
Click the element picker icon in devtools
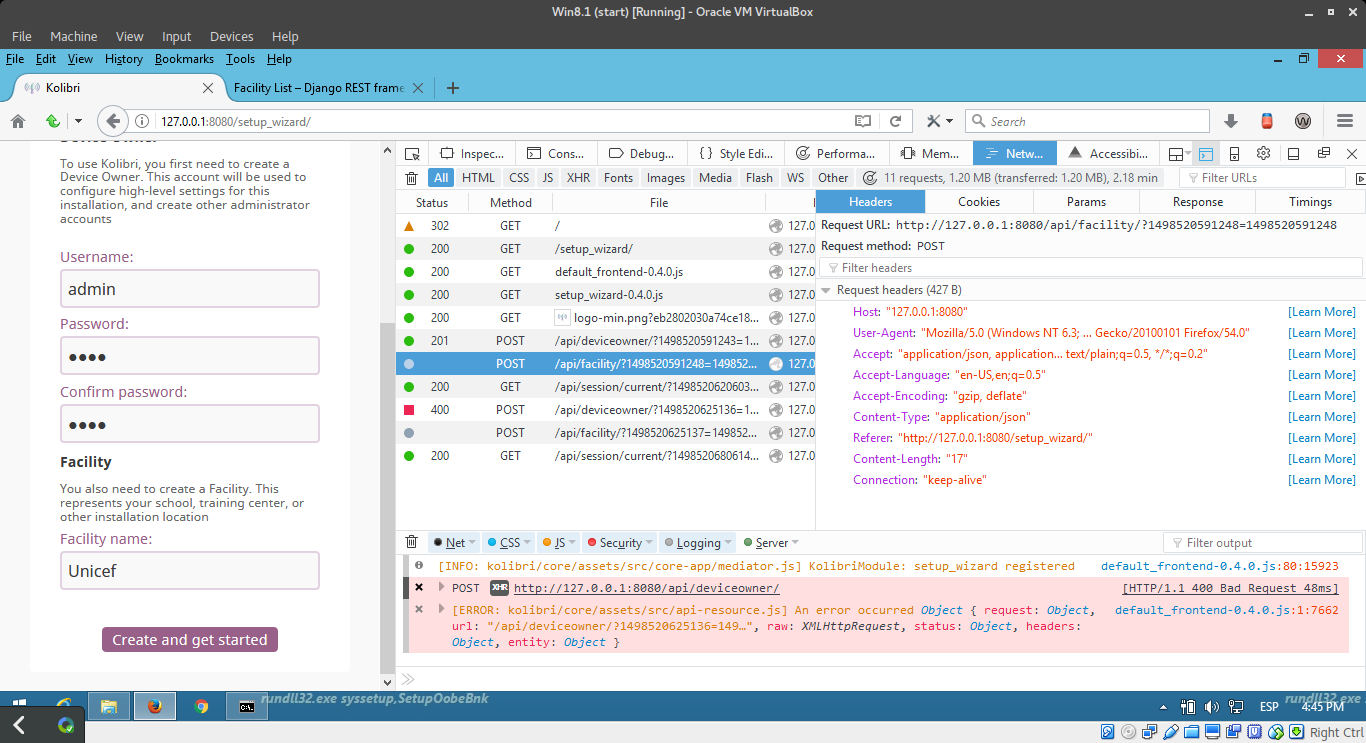coord(412,153)
